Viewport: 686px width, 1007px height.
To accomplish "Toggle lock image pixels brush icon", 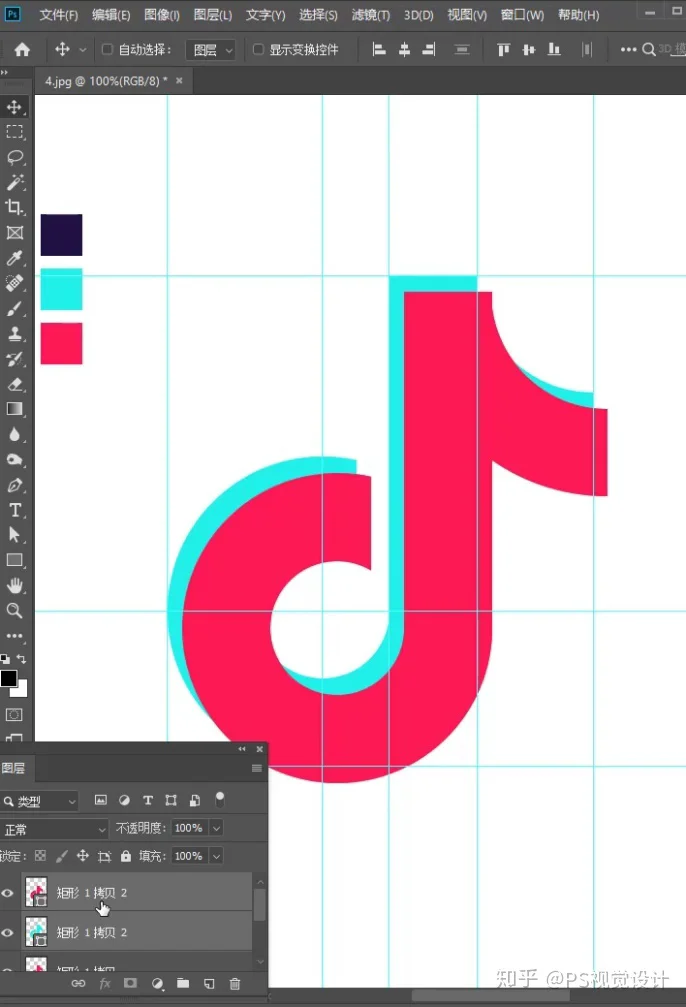I will [x=62, y=855].
